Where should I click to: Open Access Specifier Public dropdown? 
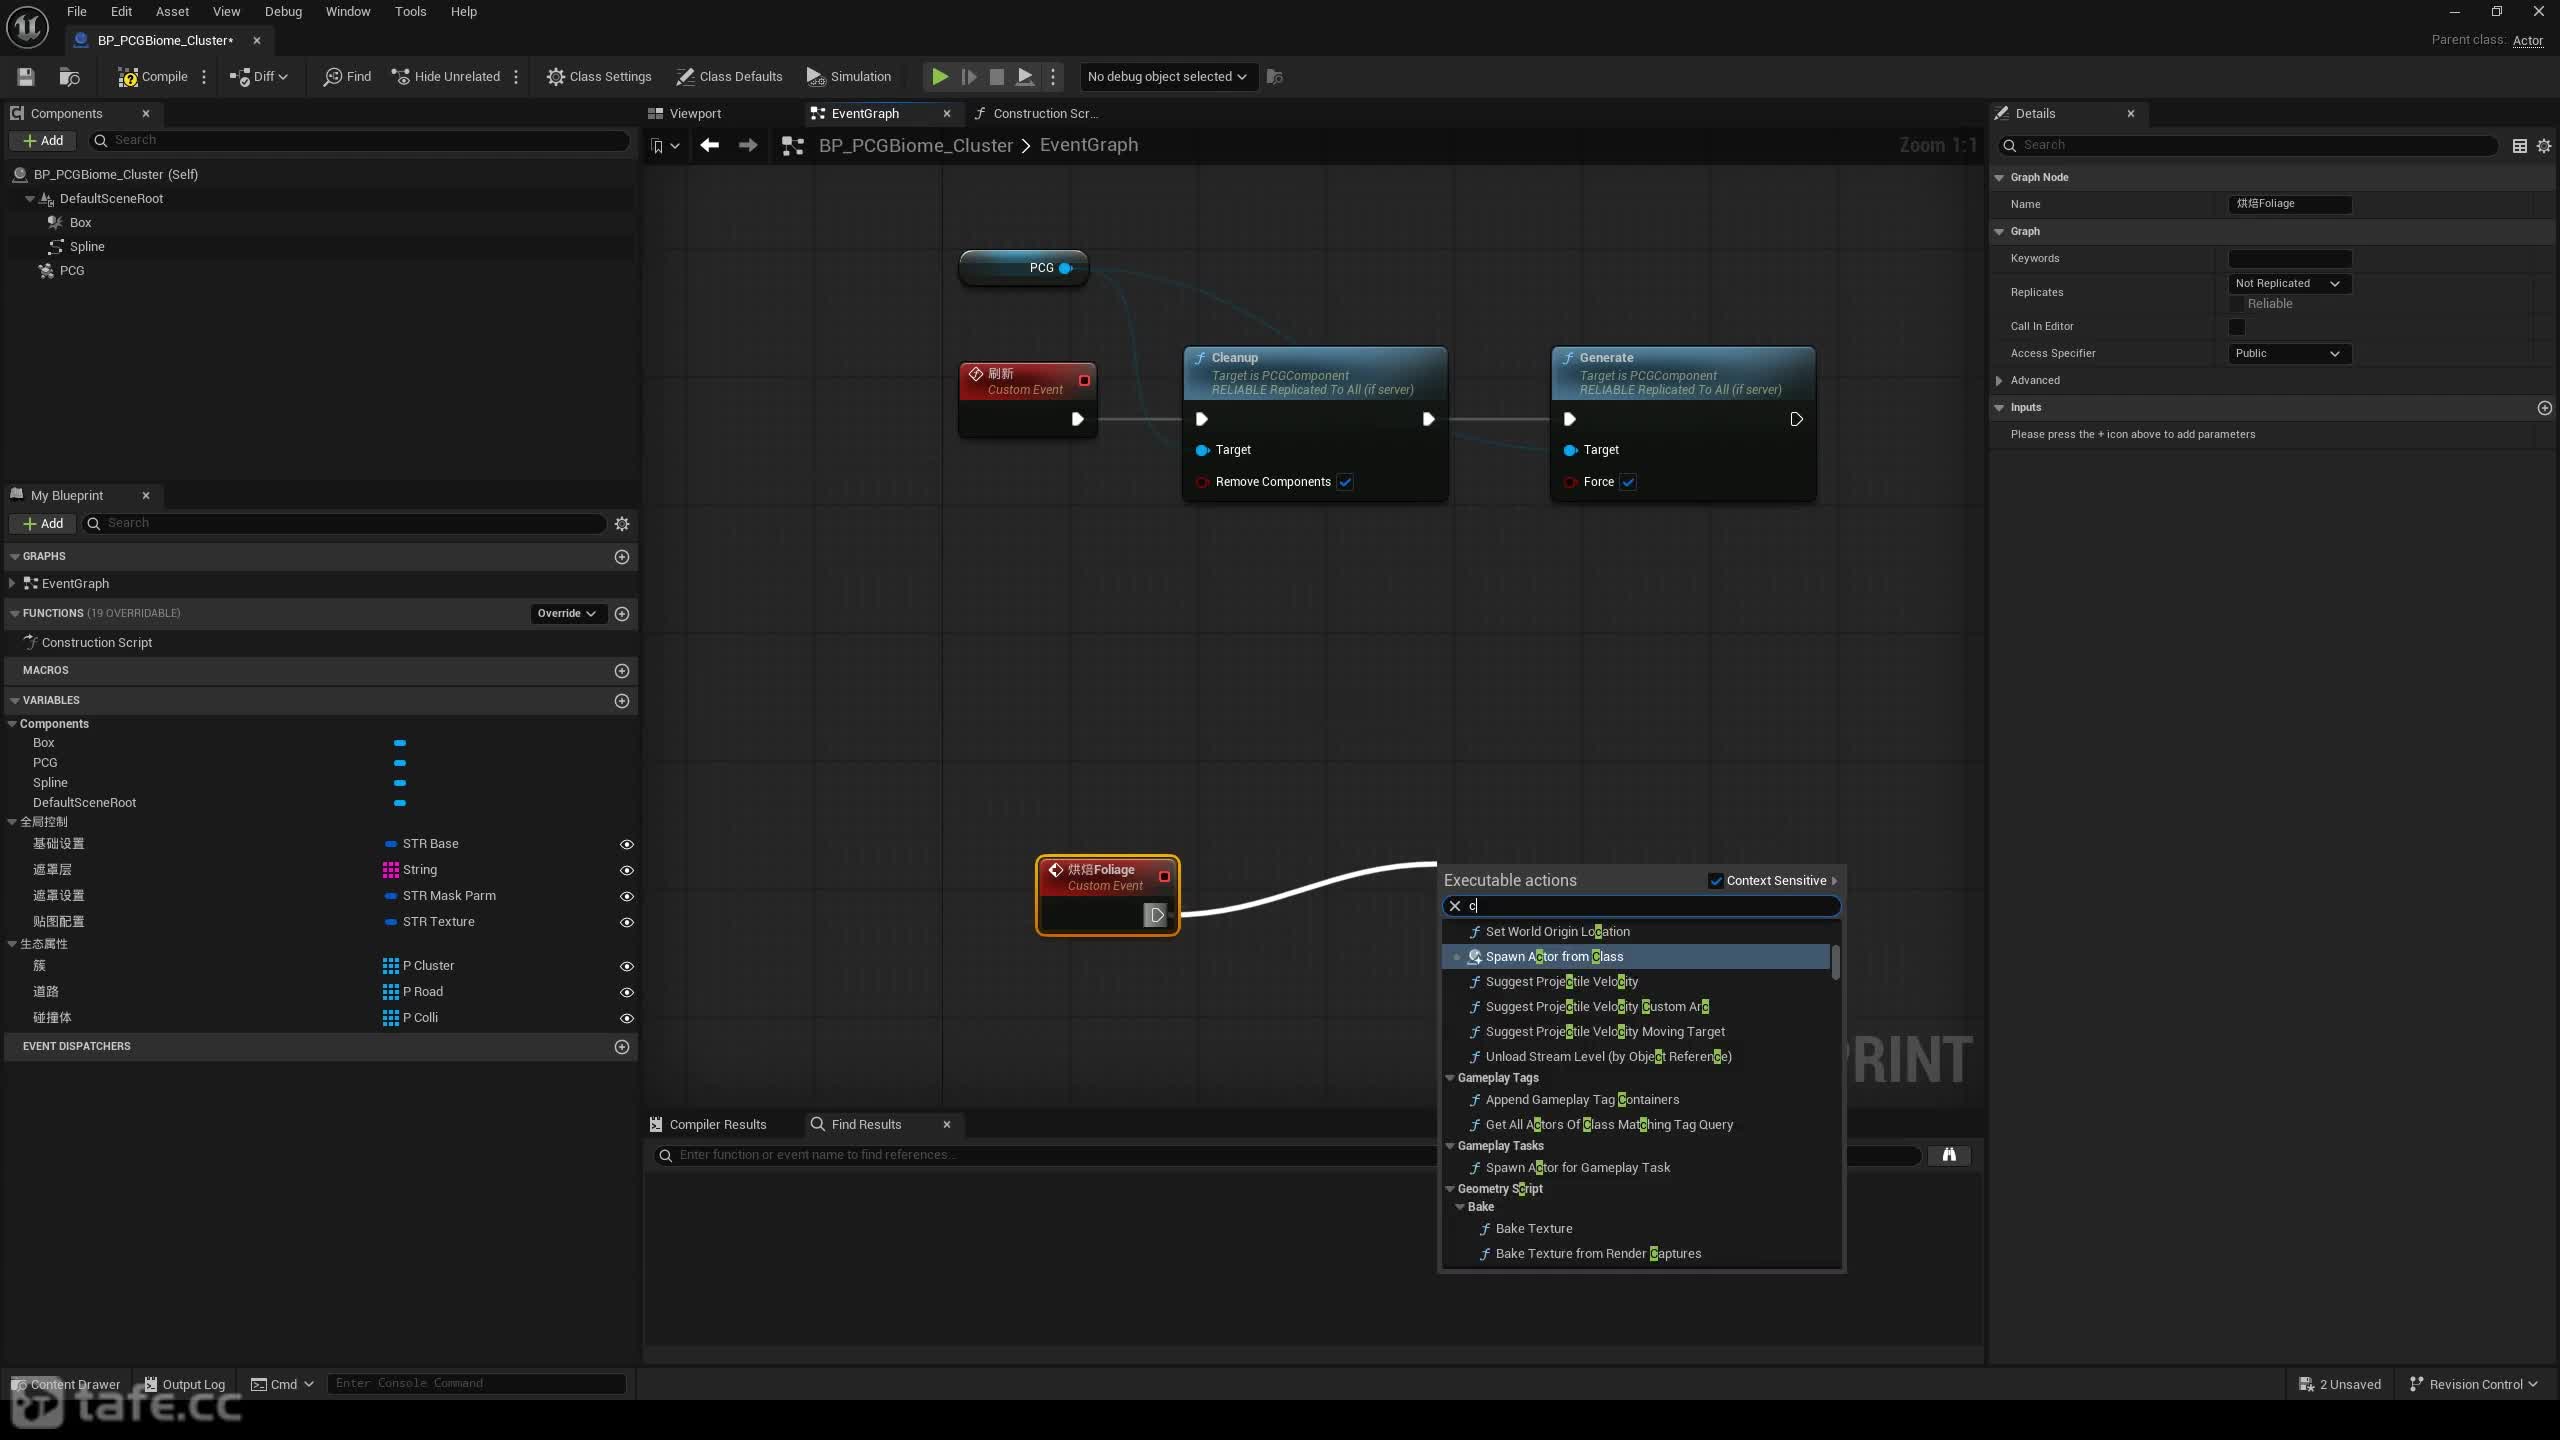(2289, 353)
